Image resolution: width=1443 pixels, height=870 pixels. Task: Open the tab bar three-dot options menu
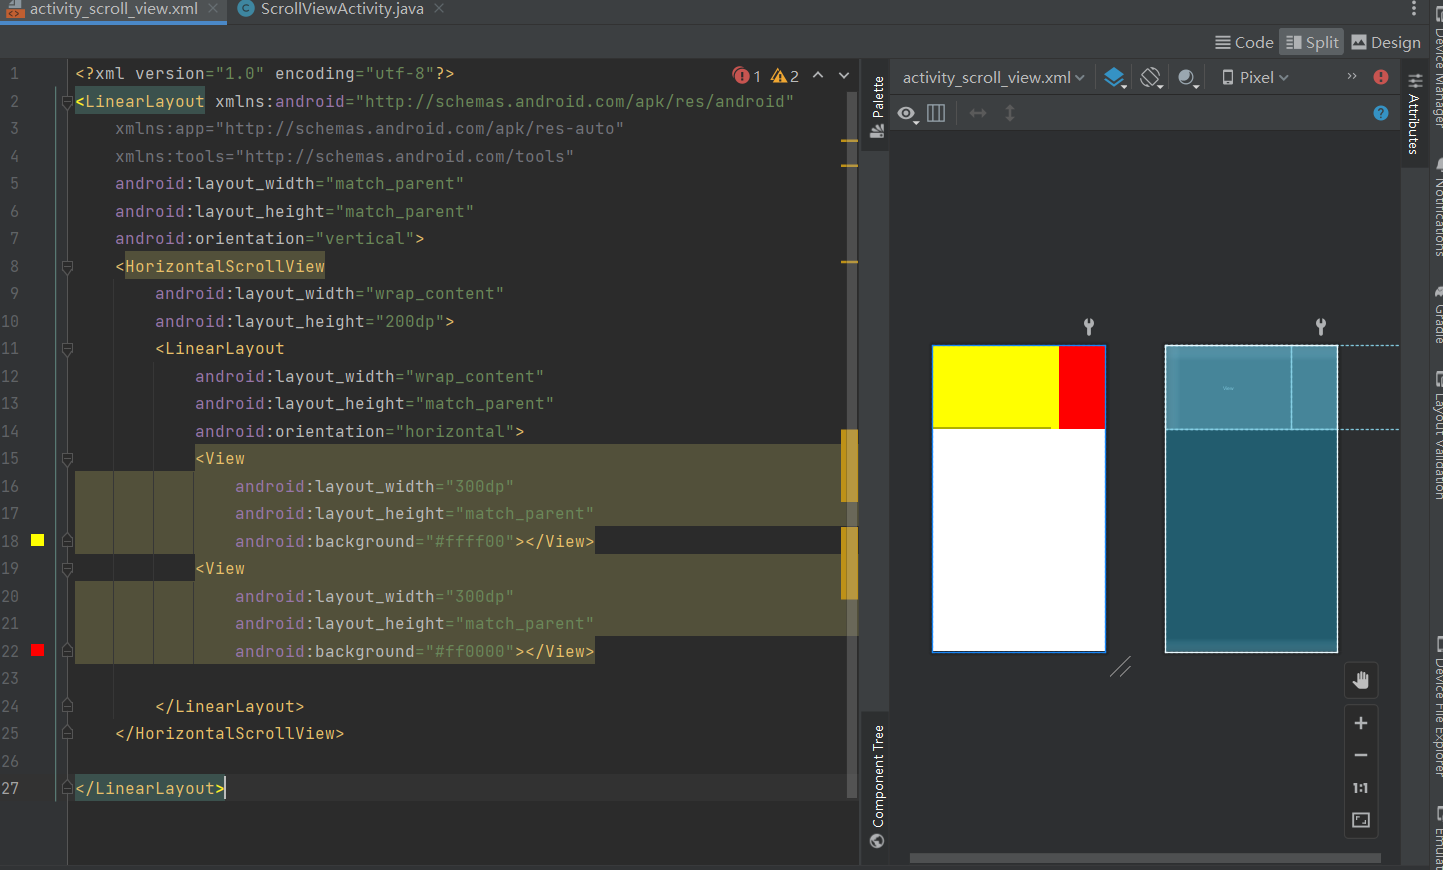[x=1413, y=9]
